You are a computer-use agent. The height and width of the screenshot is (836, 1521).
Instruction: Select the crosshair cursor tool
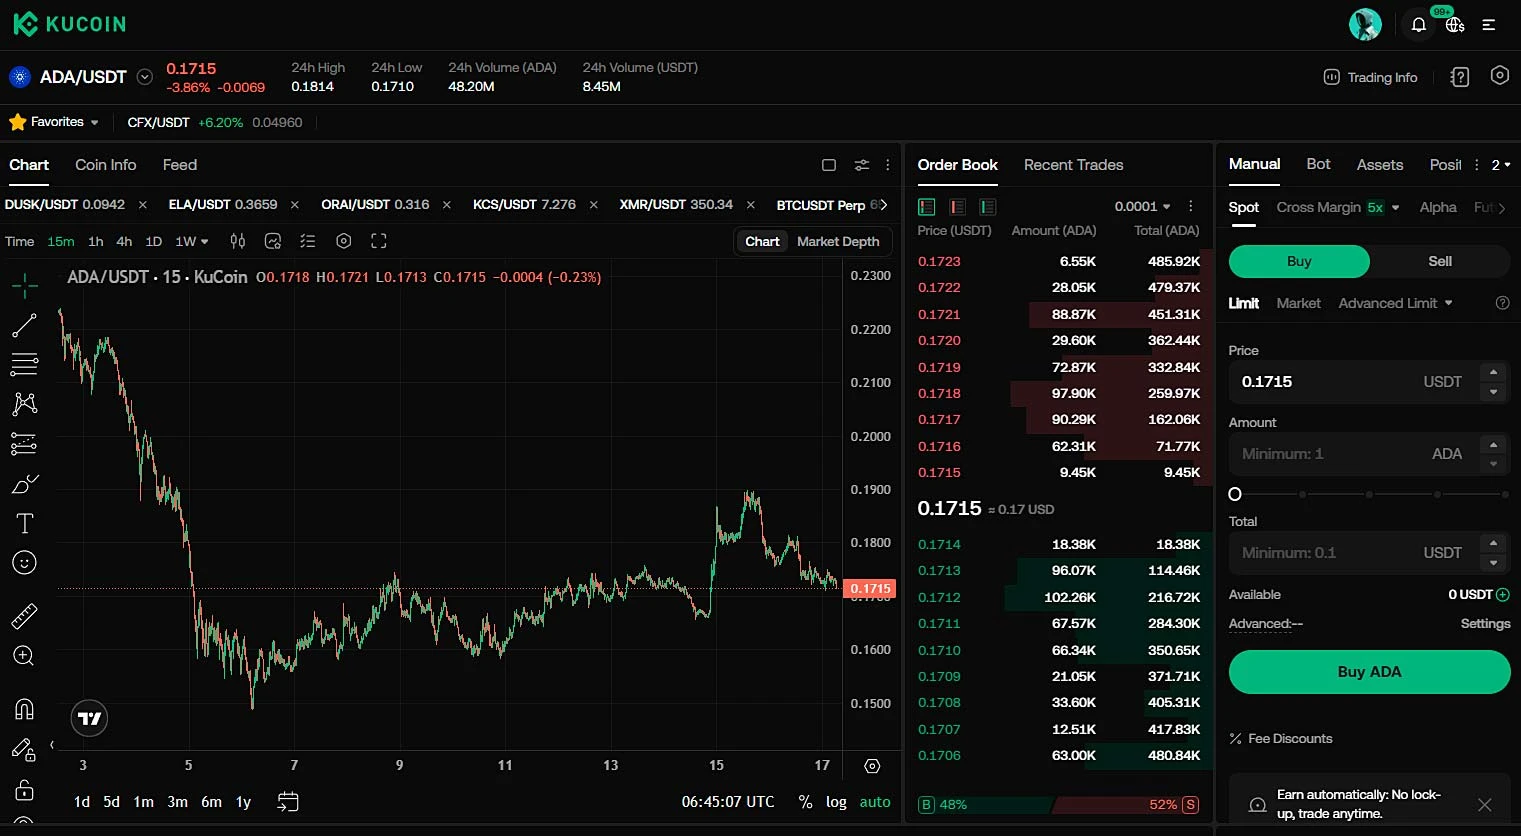[25, 286]
